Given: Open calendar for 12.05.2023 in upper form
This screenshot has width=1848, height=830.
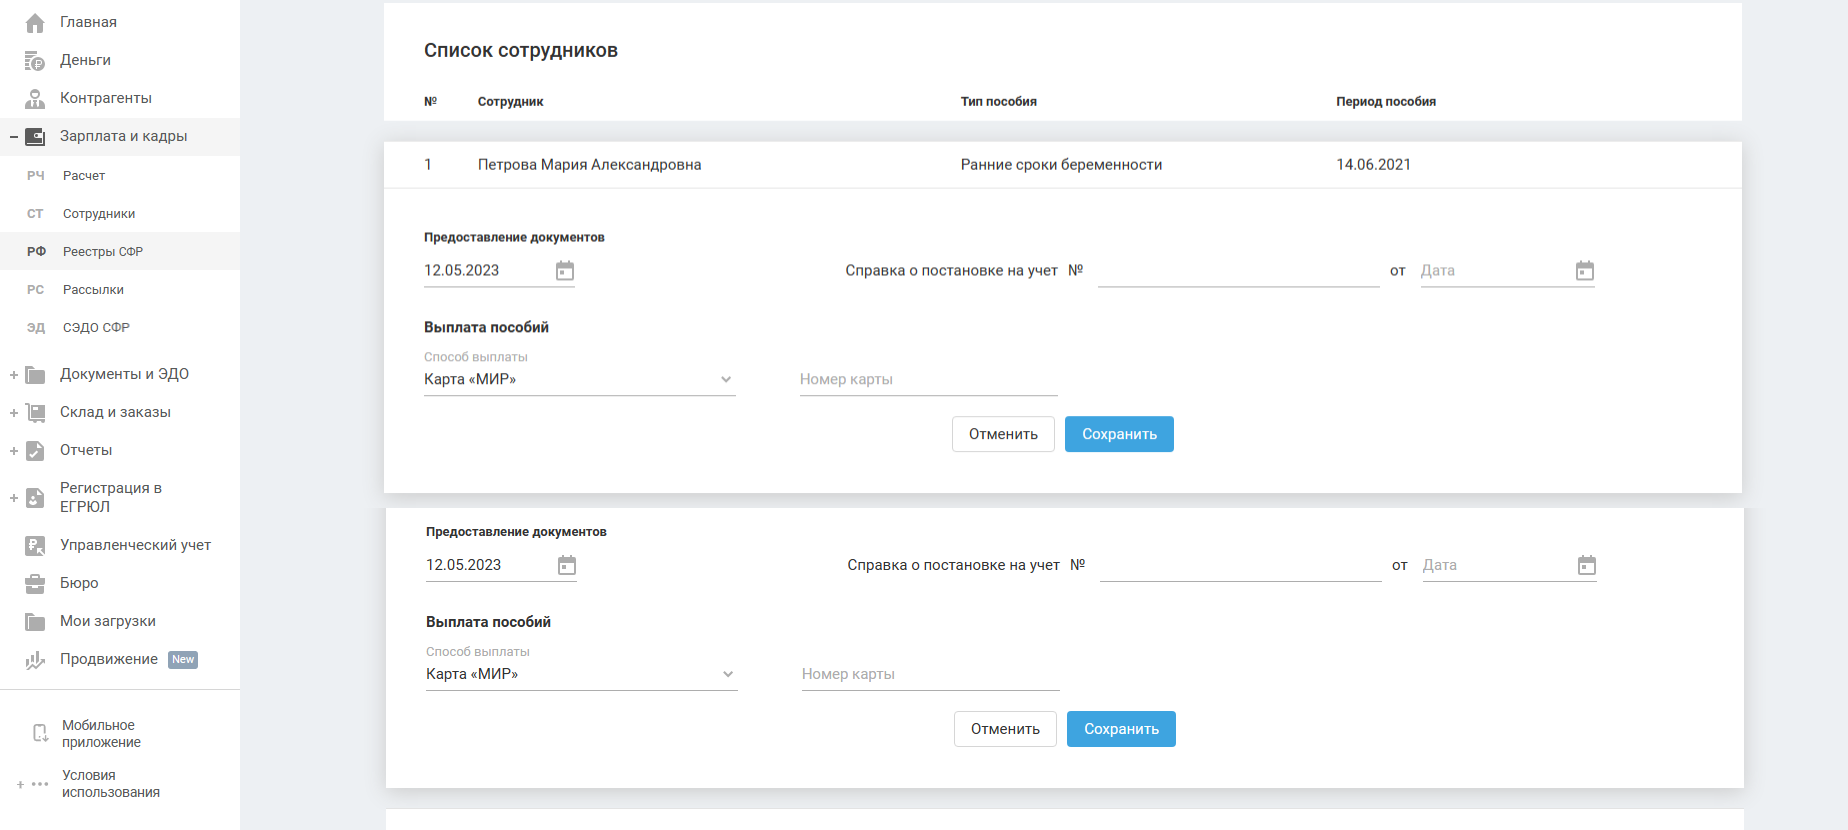Looking at the screenshot, I should 565,271.
